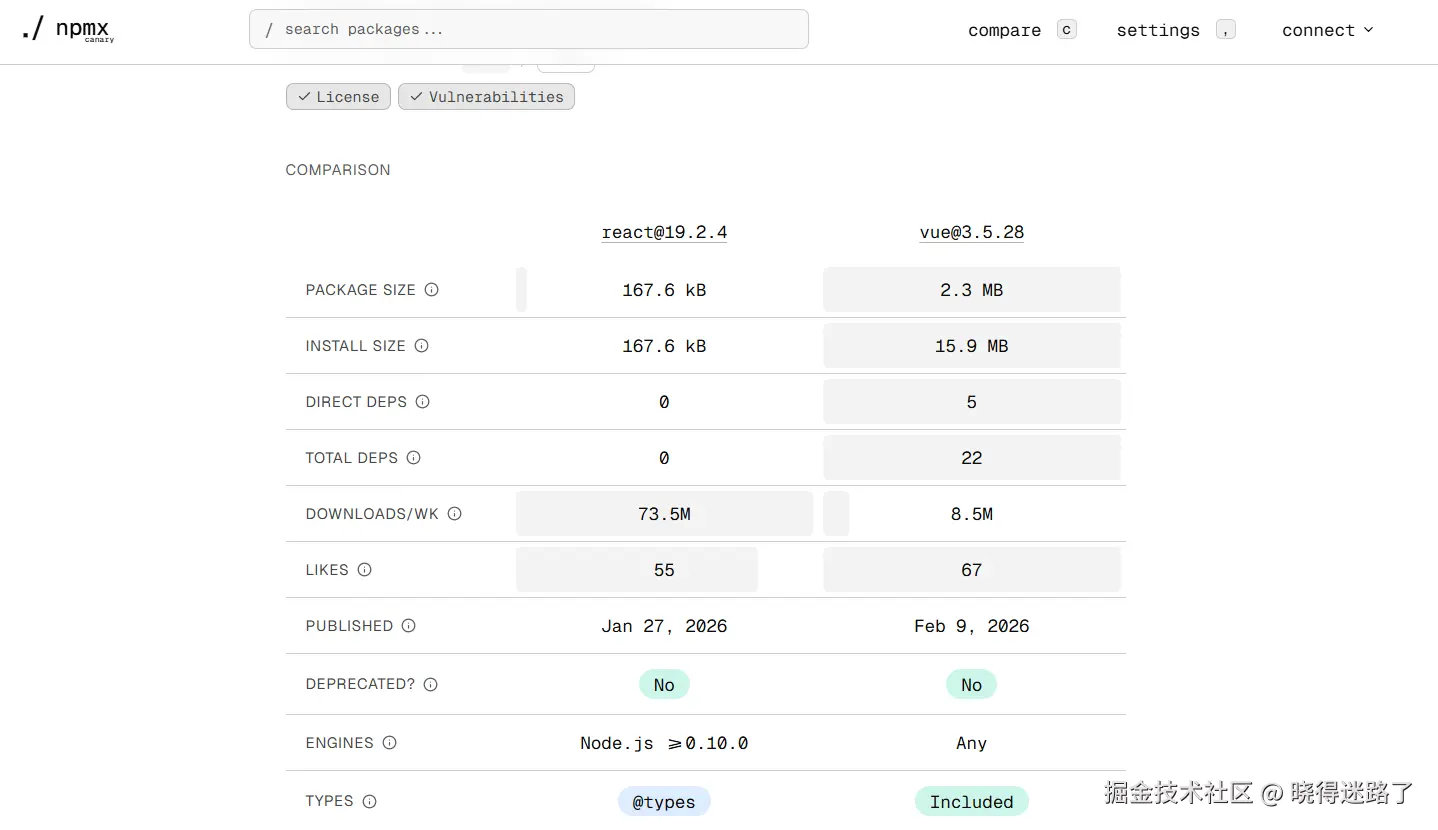Viewport: 1438px width, 830px height.
Task: Click the @types badge for react
Action: [x=664, y=802]
